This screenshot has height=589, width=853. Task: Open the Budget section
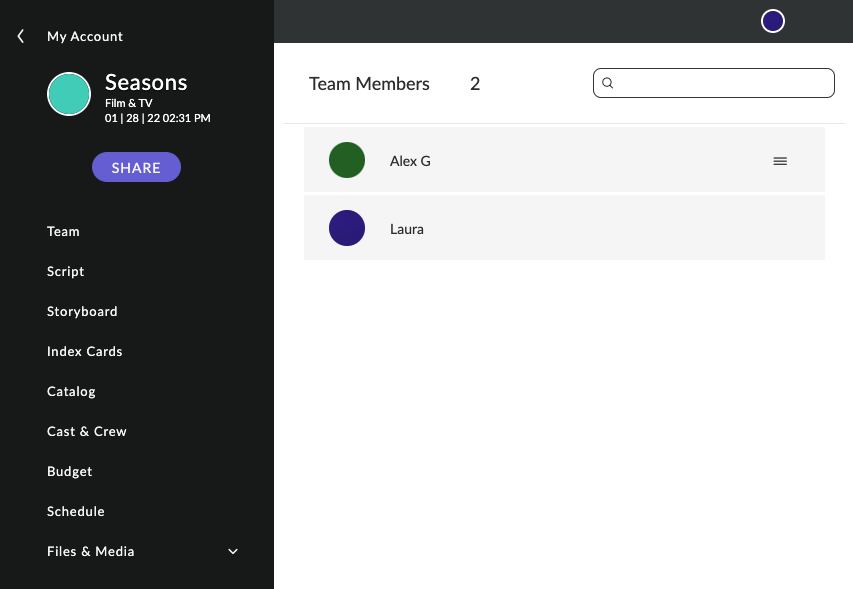[70, 472]
